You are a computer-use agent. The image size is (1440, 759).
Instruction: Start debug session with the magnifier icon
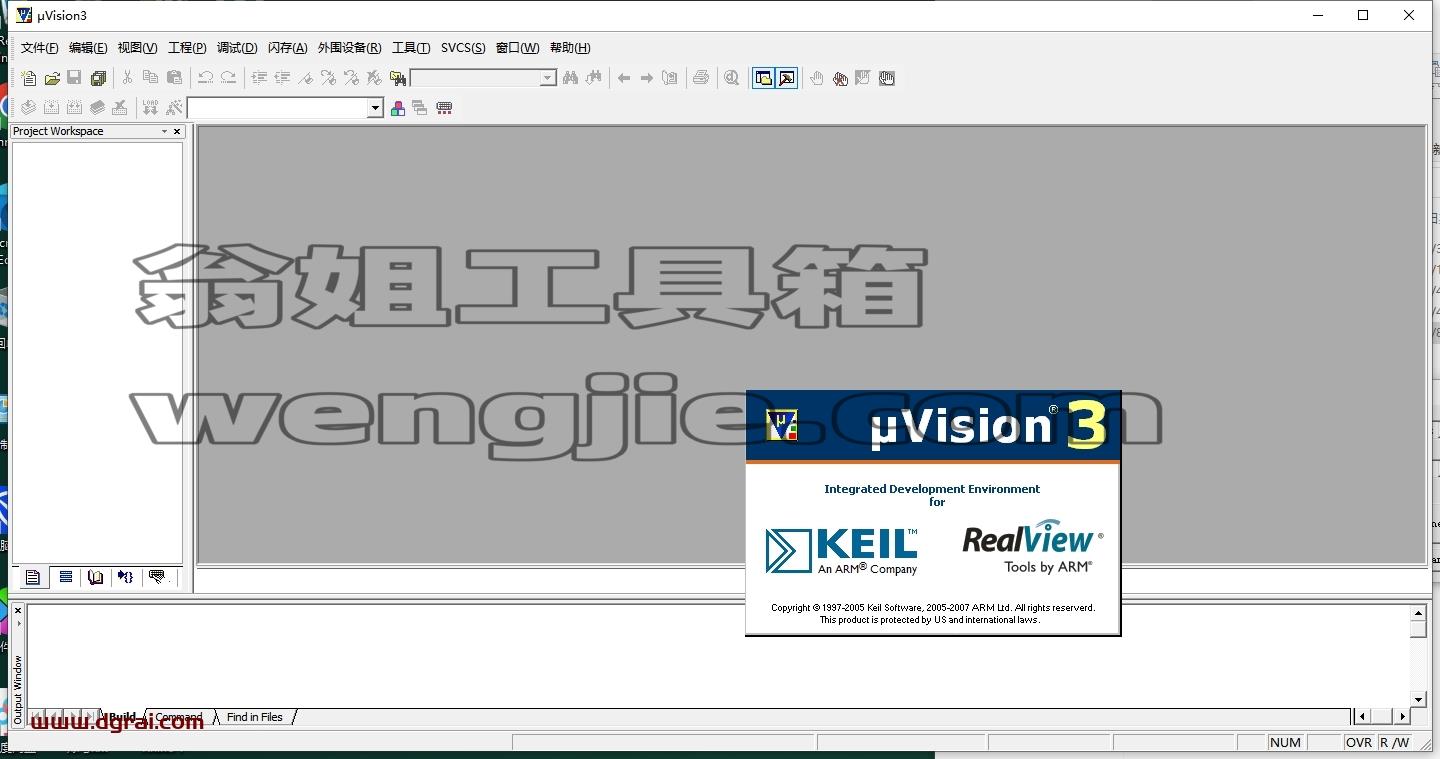coord(732,78)
